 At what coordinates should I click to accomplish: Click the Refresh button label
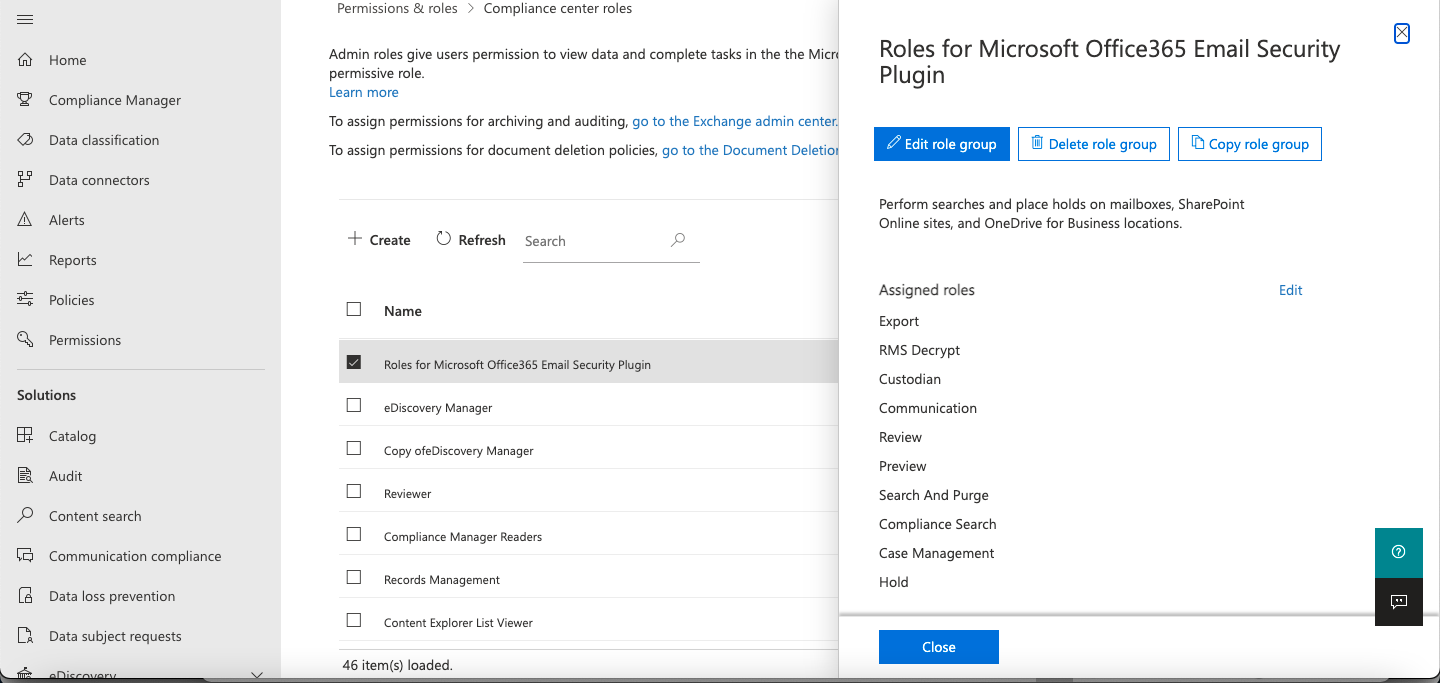coord(482,240)
